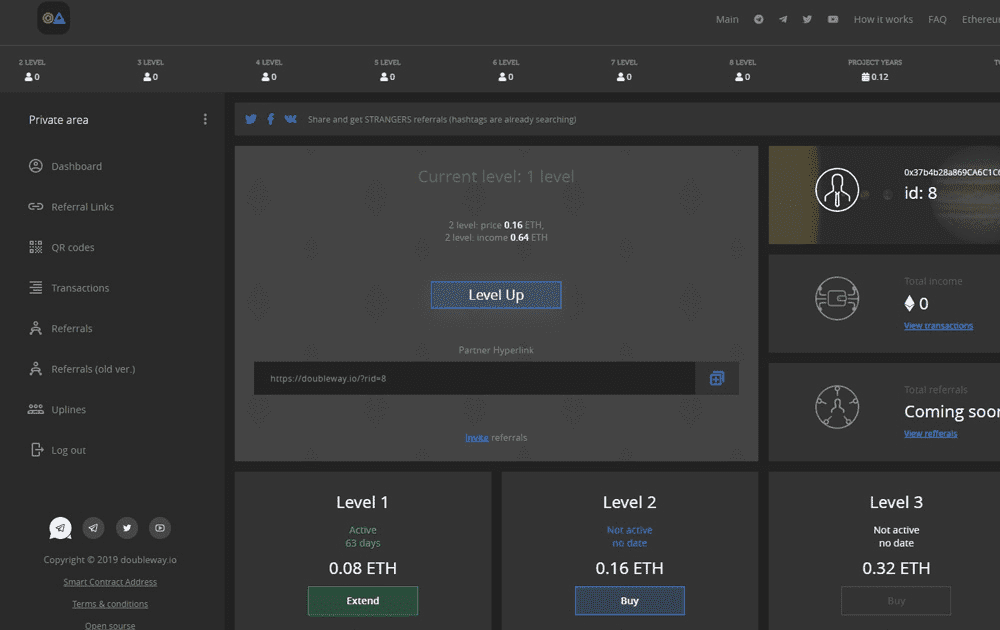Viewport: 1000px width, 630px height.
Task: Share via the Facebook icon in the share bar
Action: (270, 119)
